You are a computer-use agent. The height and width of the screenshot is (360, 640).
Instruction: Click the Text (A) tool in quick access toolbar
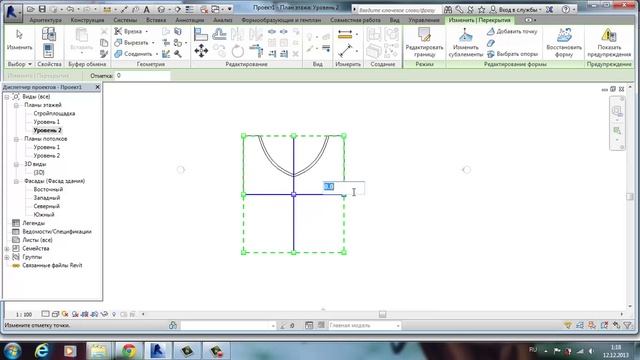[147, 9]
